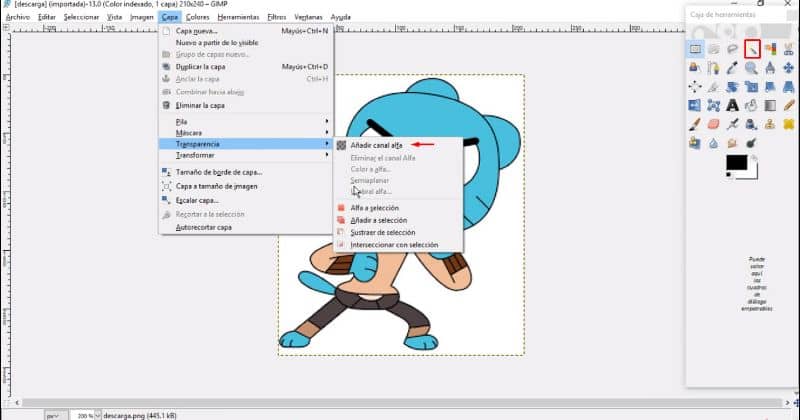Screen dimensions: 800x420
Task: Select the Clone stamp tool
Action: click(770, 124)
